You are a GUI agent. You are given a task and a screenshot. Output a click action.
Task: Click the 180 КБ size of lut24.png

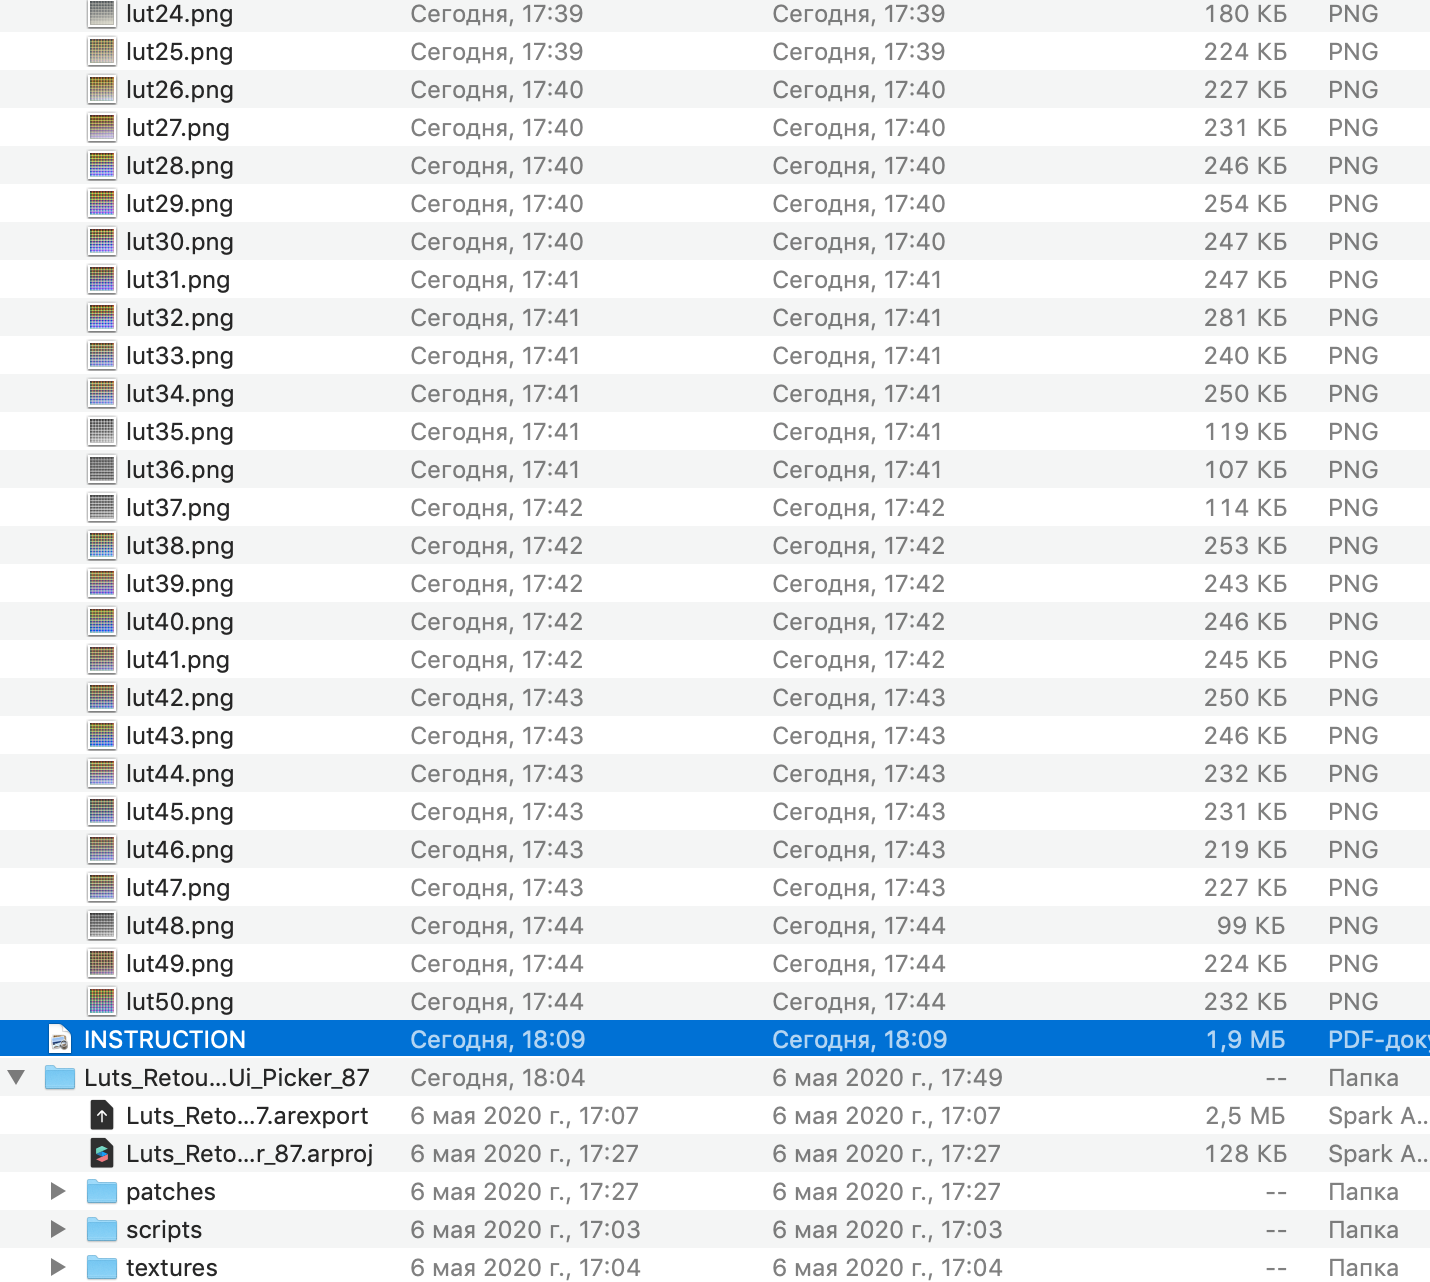coord(1245,14)
